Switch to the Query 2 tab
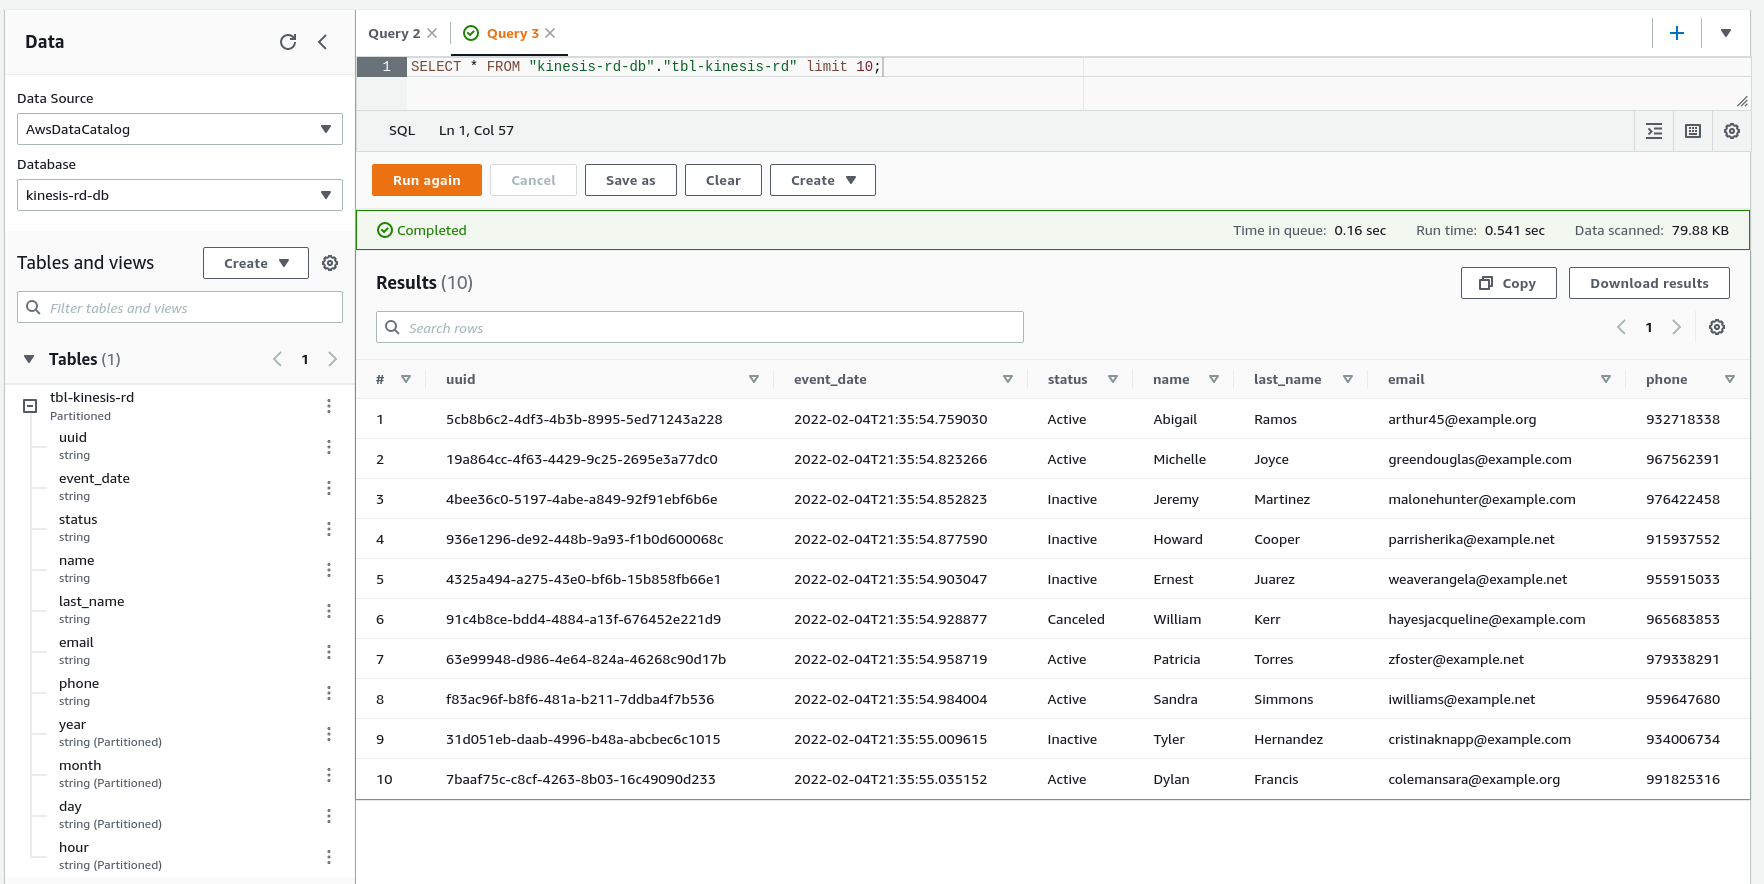Screen dimensions: 1764x884 coord(394,33)
